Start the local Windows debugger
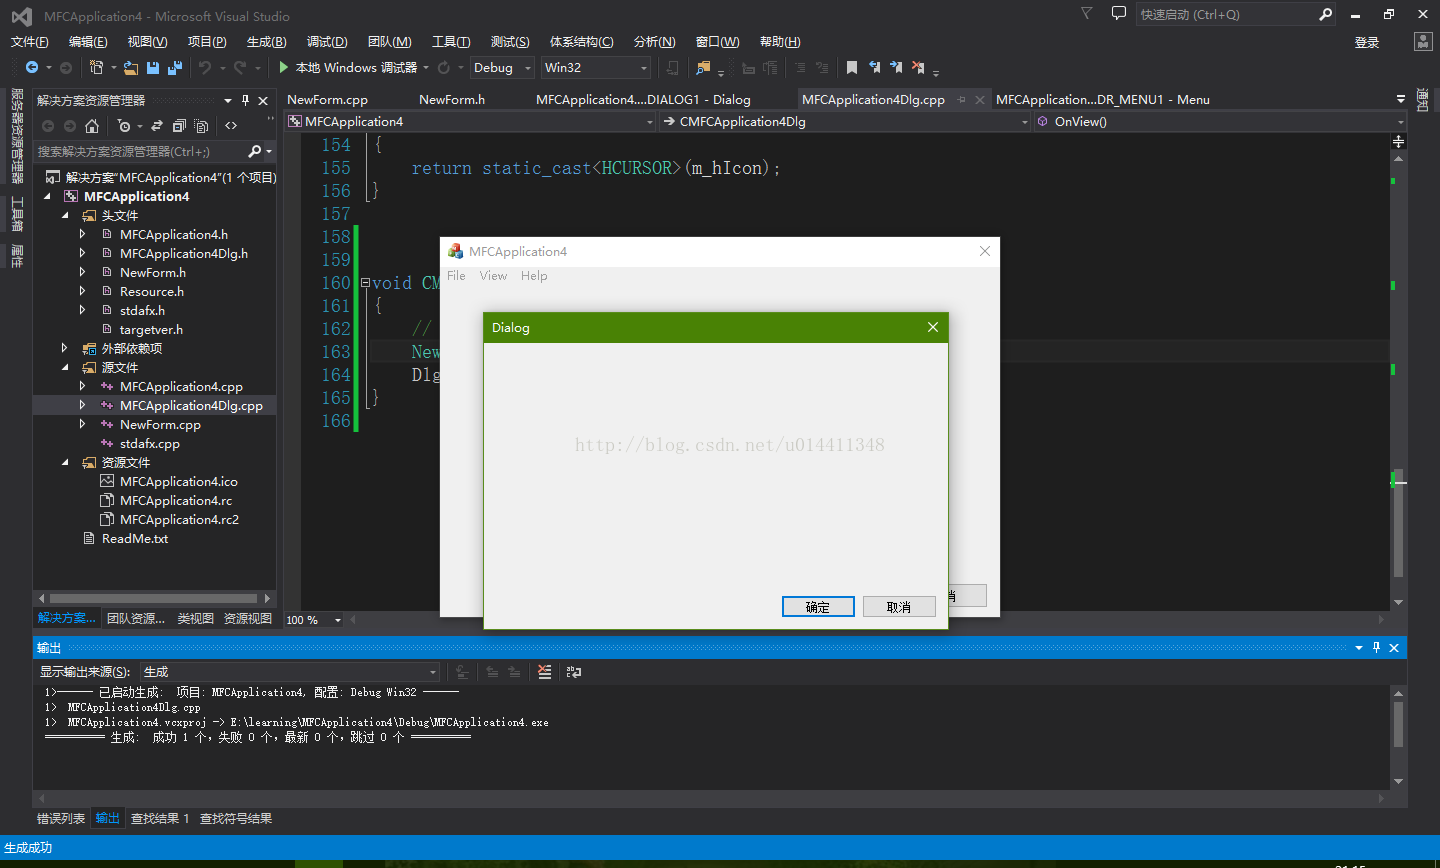The height and width of the screenshot is (868, 1440). [348, 68]
